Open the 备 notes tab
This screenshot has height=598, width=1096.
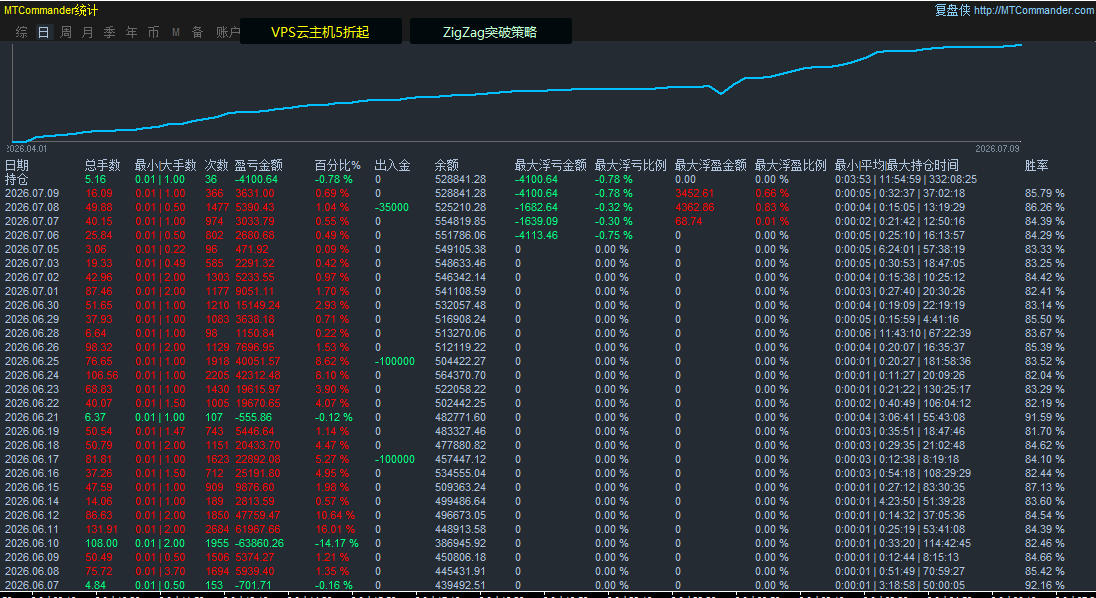197,32
